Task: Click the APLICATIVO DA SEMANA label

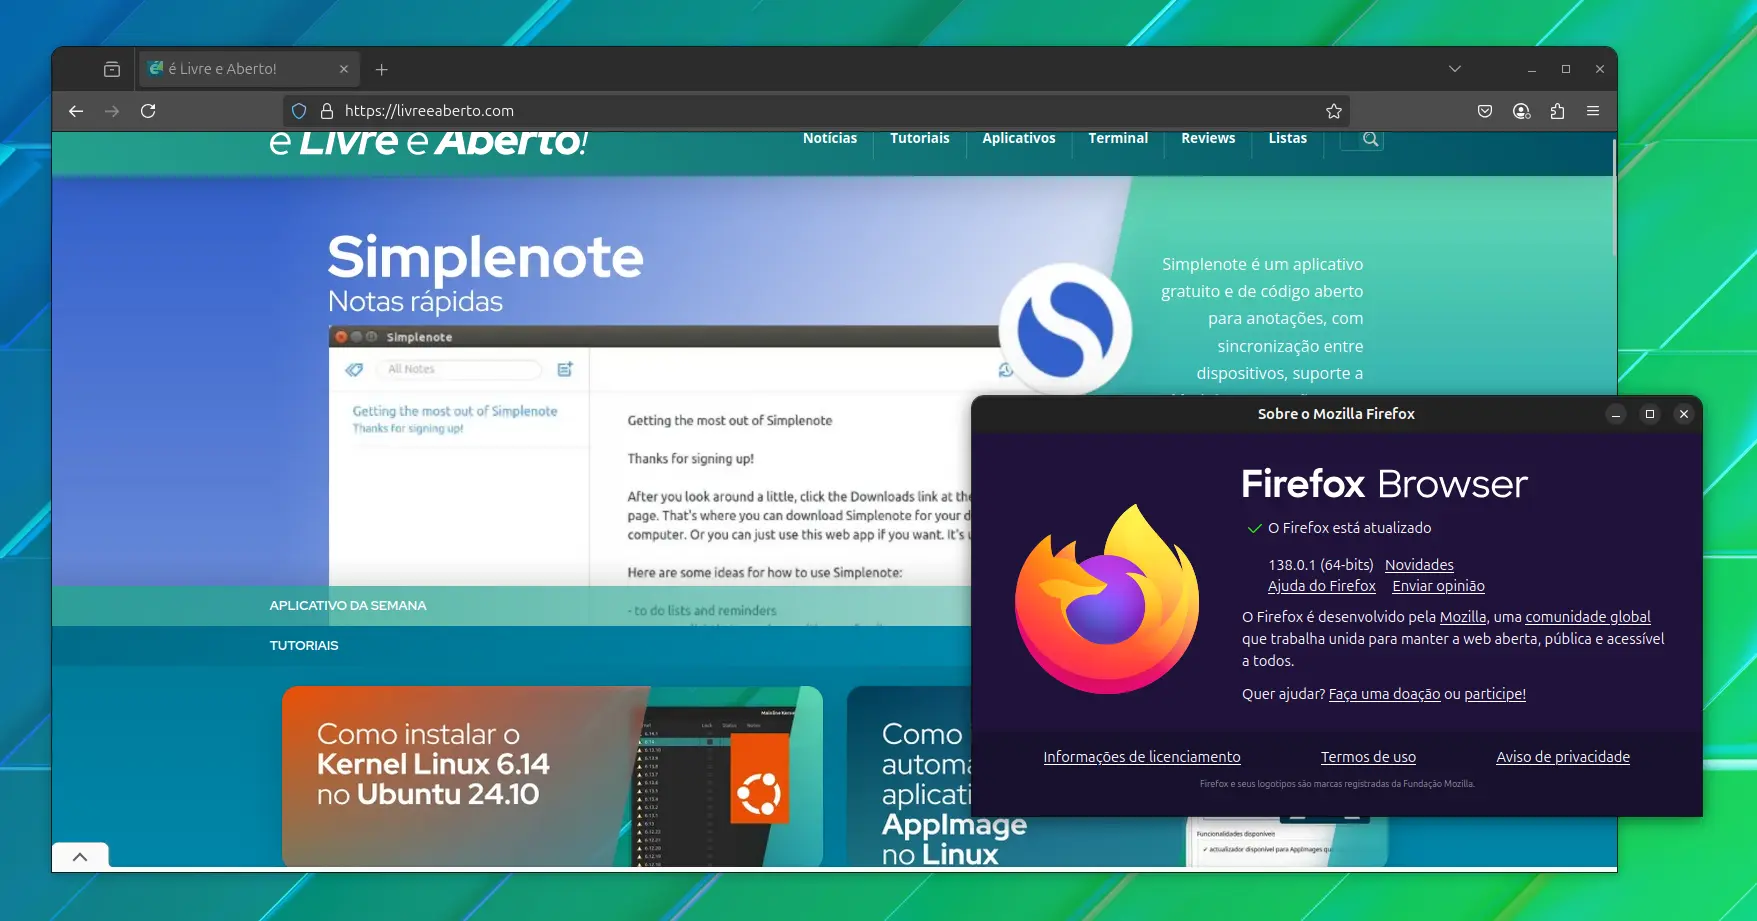Action: (x=348, y=606)
